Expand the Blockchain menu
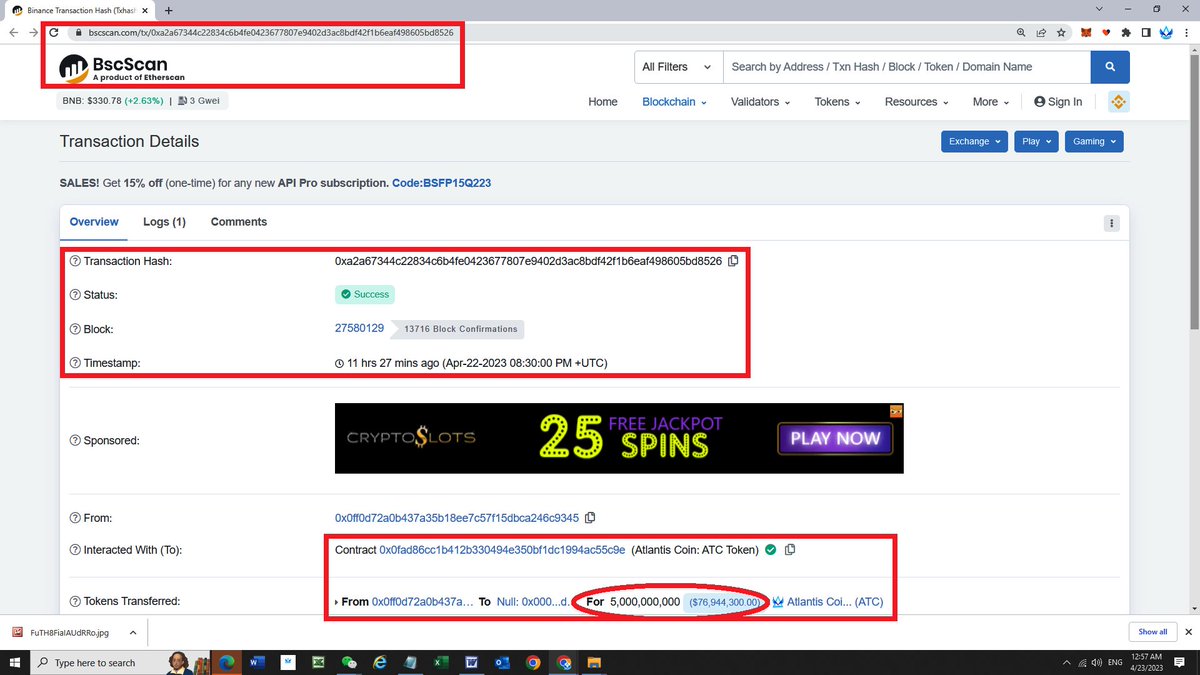The width and height of the screenshot is (1200, 675). click(x=674, y=102)
